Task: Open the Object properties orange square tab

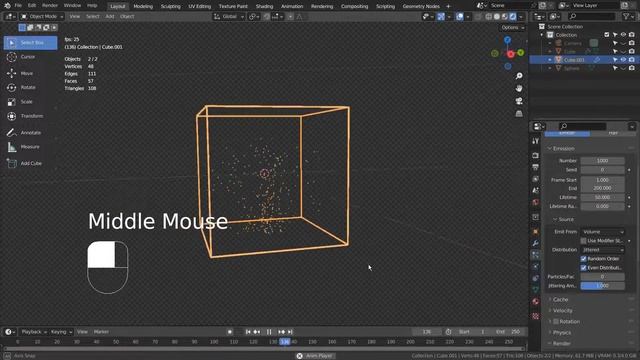Action: point(536,232)
